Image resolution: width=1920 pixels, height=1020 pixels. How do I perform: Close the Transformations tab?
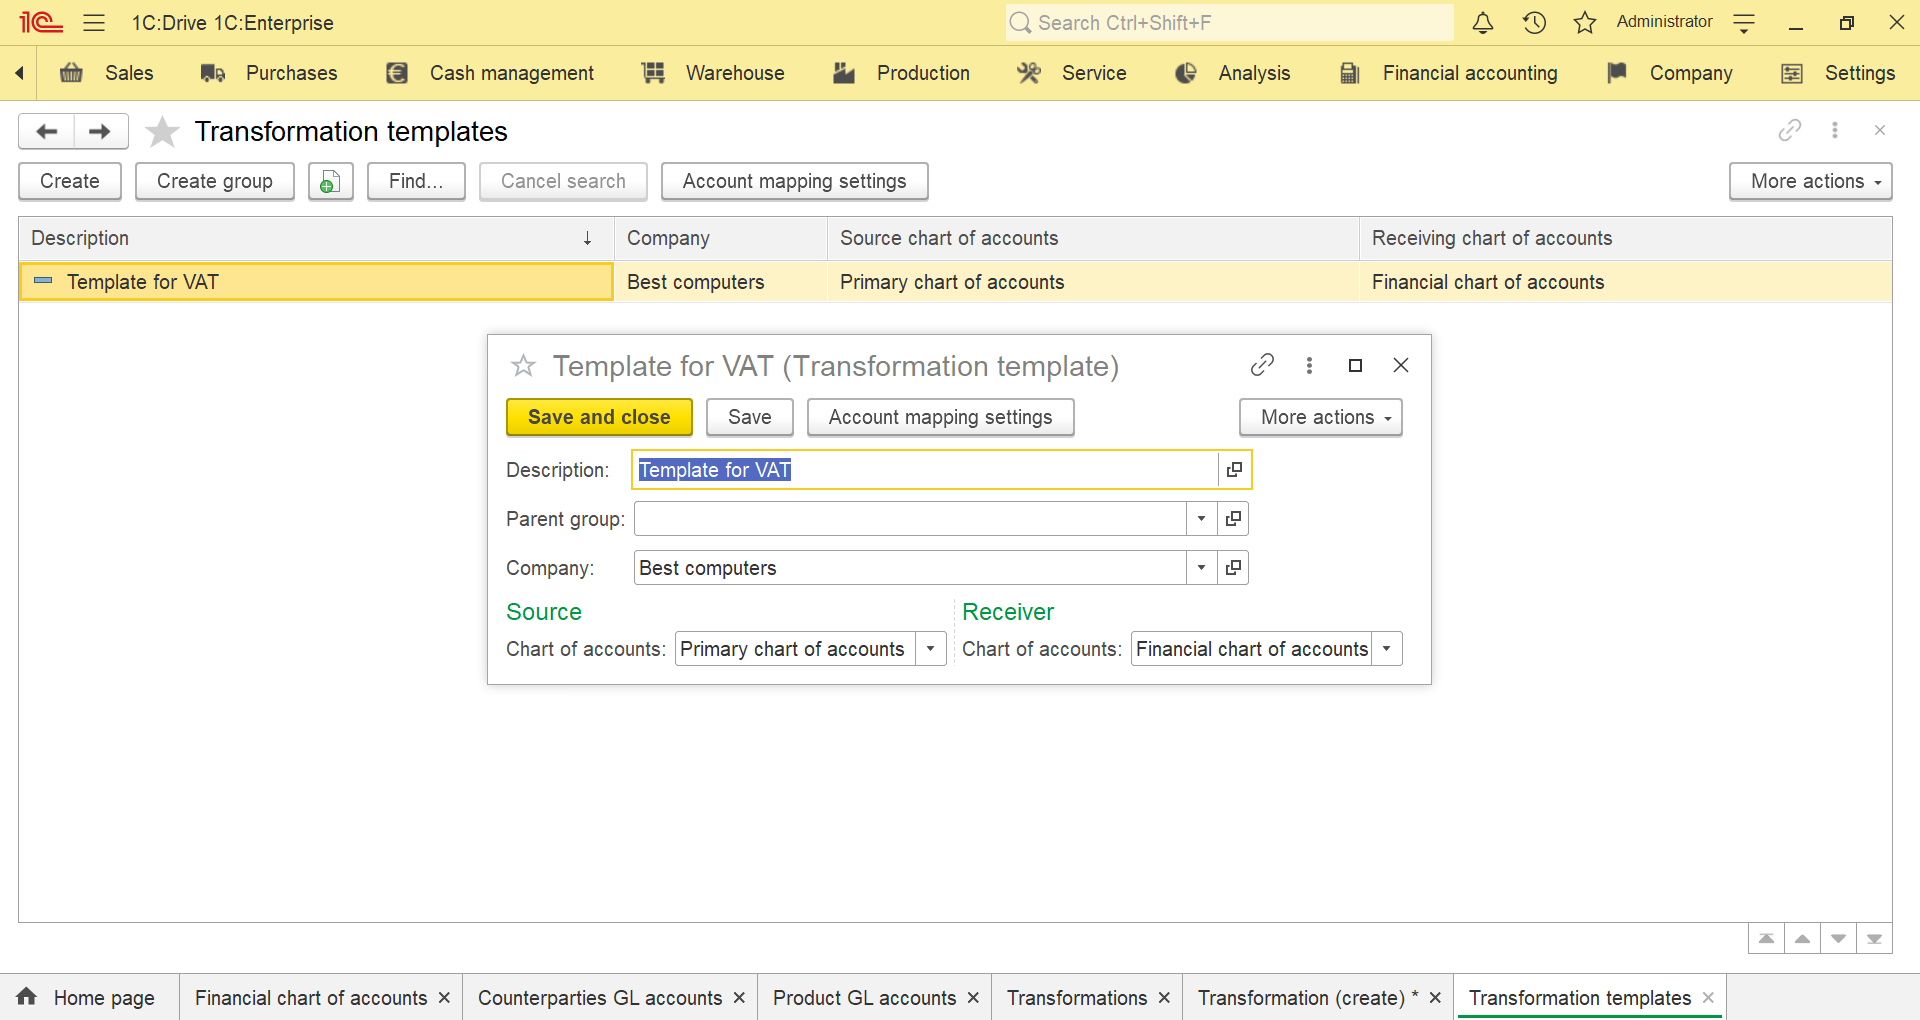coord(1164,998)
